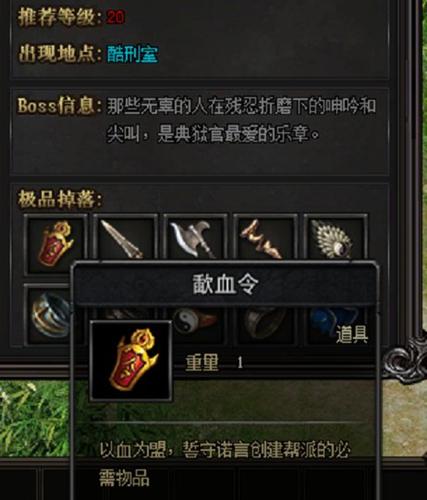This screenshot has height=500, width=427.
Task: Choose the battle axe drop item
Action: click(x=195, y=238)
